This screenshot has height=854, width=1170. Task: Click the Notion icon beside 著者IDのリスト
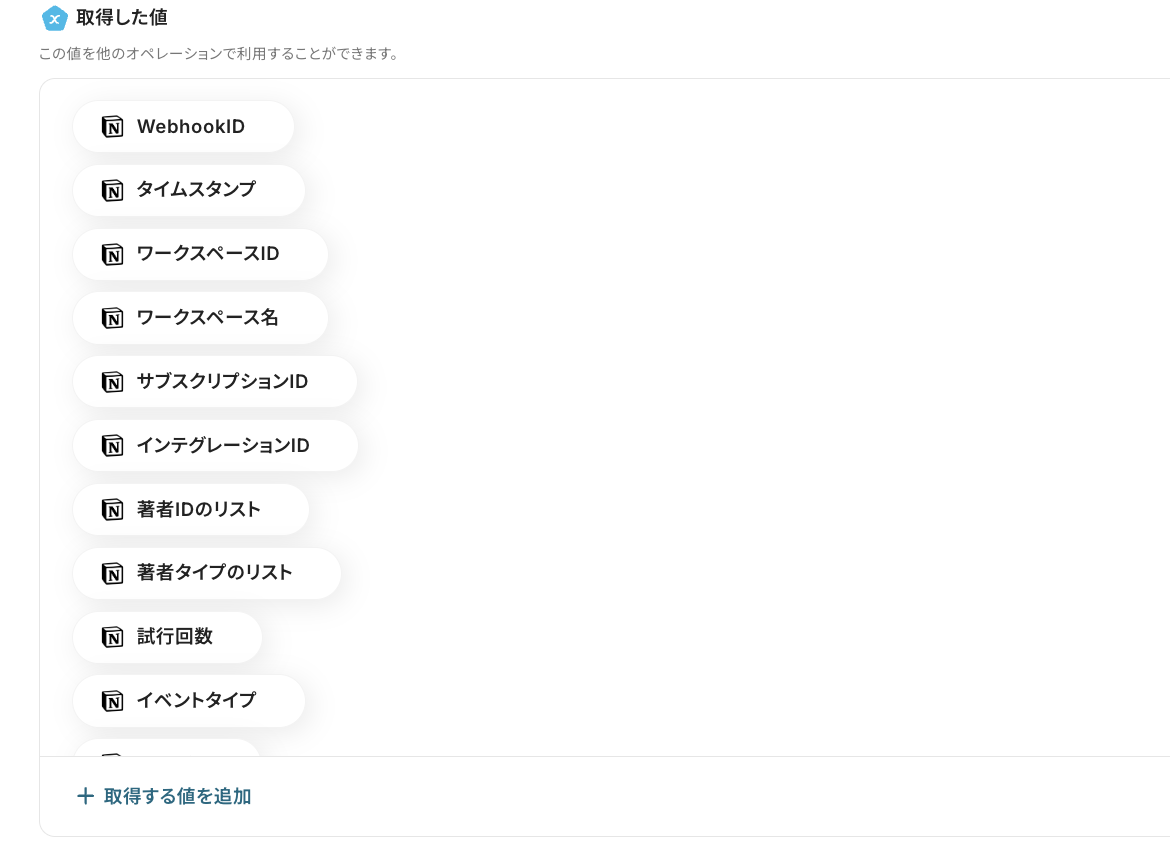coord(112,510)
